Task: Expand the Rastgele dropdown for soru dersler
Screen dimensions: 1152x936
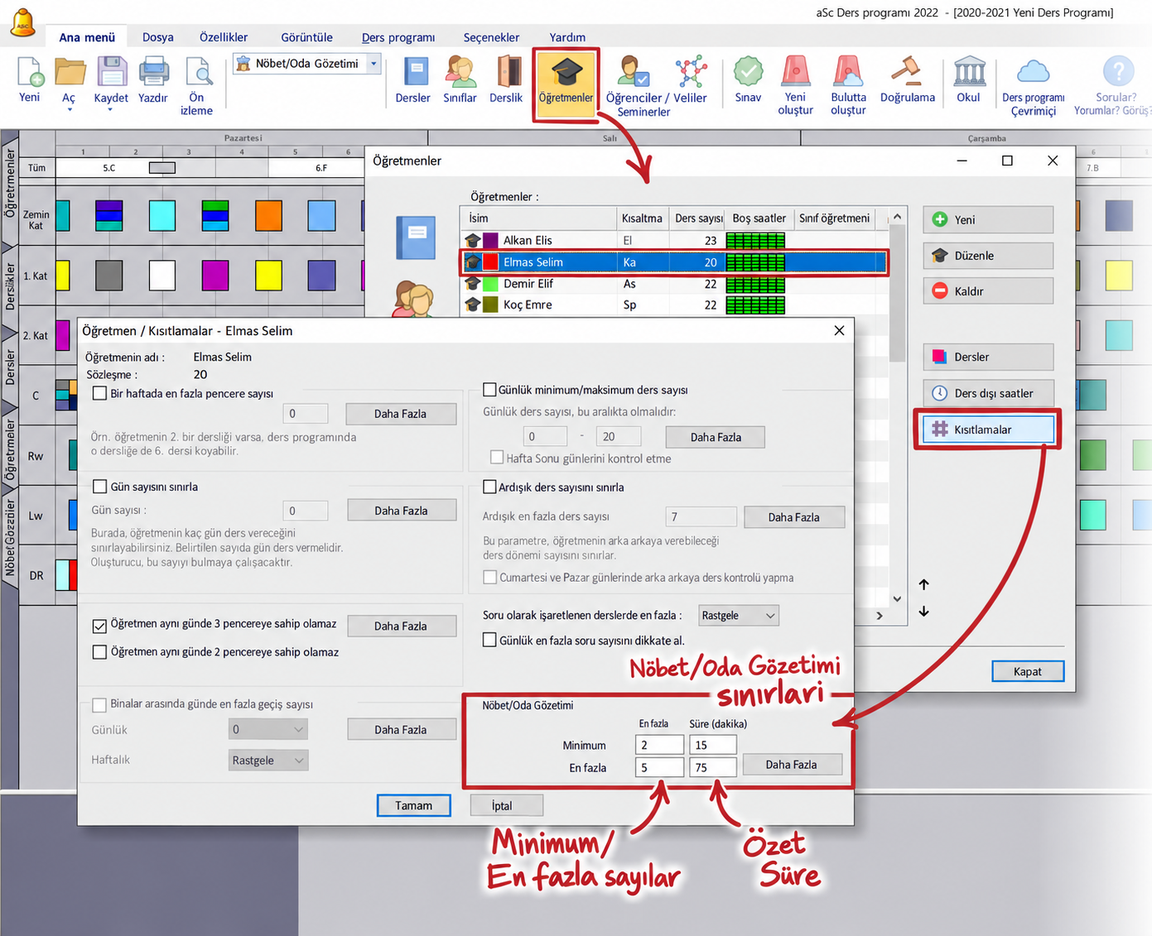Action: click(x=738, y=615)
